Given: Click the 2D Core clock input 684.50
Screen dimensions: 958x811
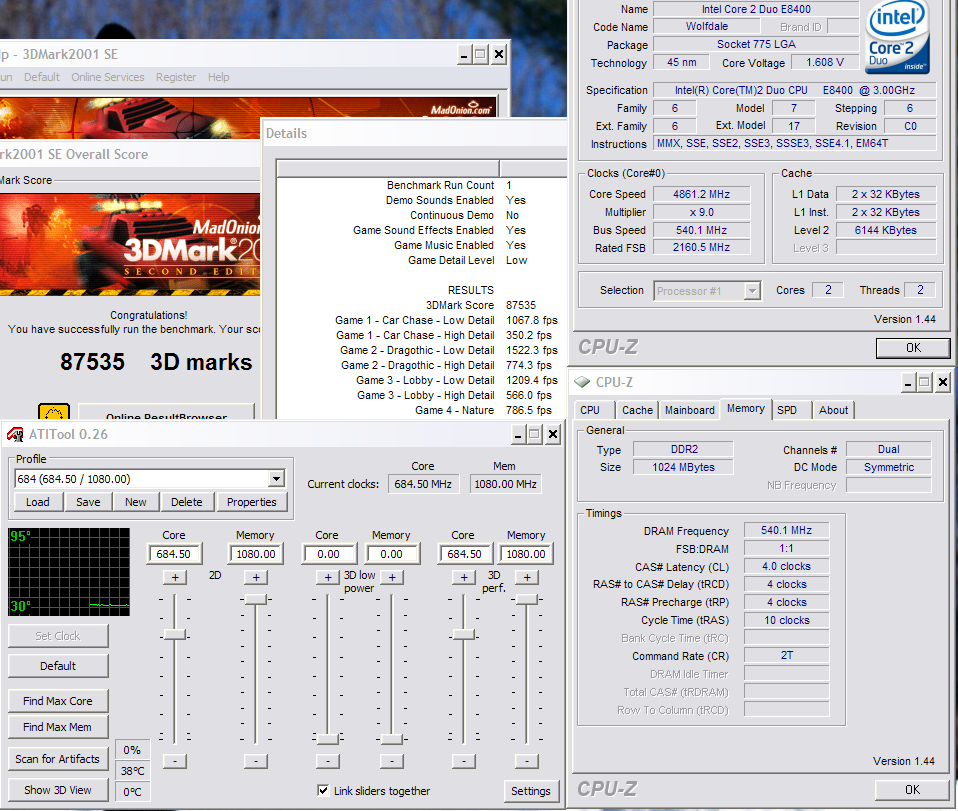Looking at the screenshot, I should pos(174,554).
